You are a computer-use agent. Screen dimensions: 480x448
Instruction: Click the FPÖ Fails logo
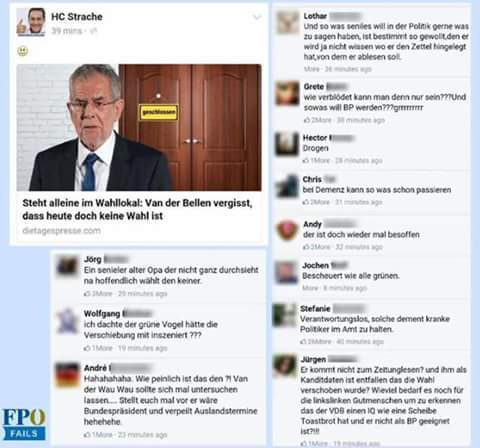[x=24, y=425]
